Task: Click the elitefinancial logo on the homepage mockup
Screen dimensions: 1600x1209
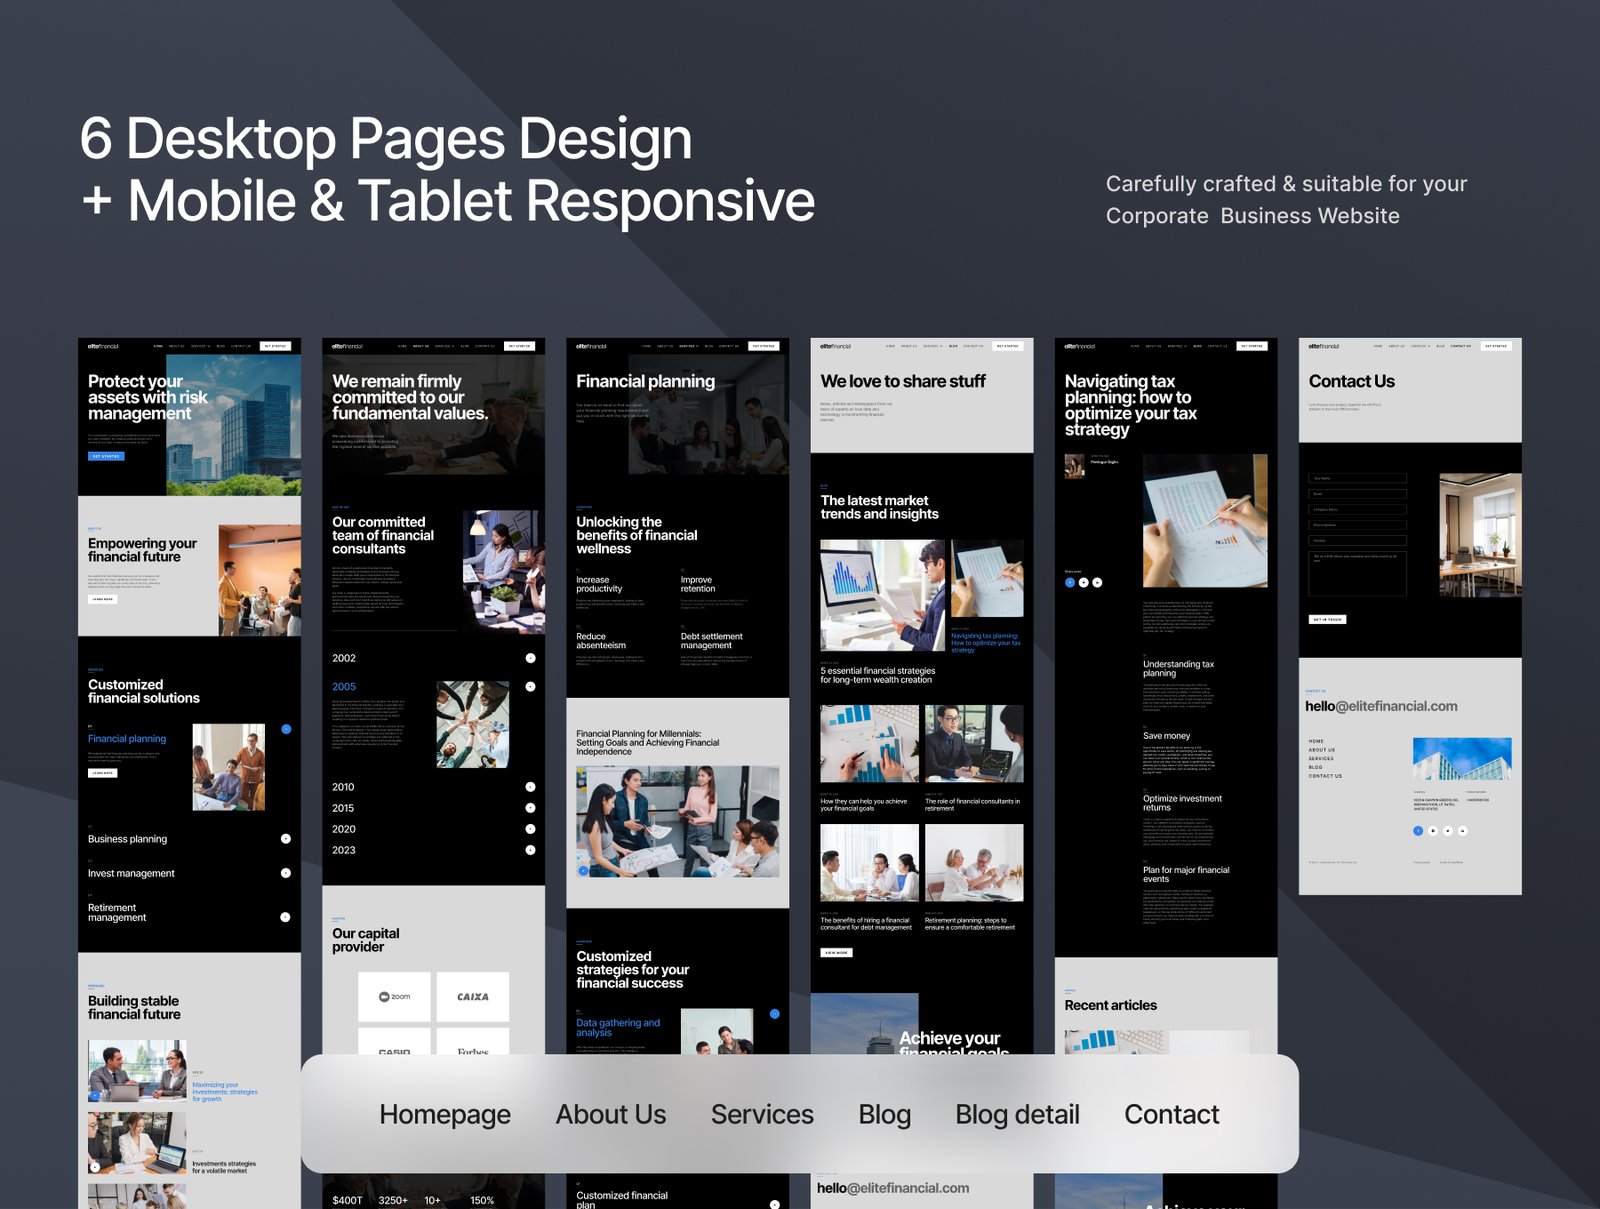Action: 103,346
